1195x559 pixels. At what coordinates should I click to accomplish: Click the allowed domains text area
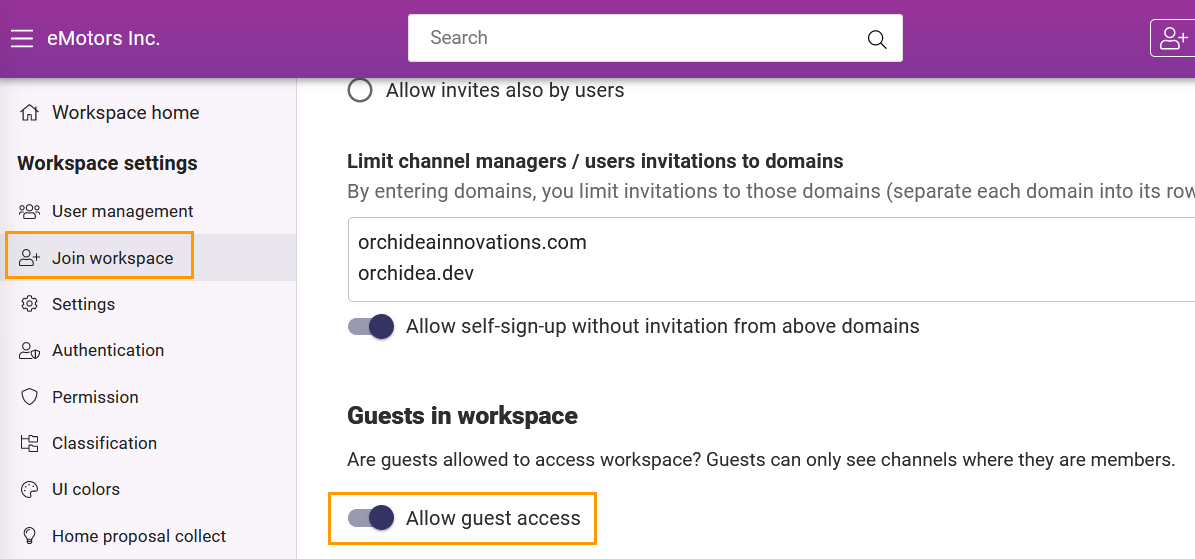point(771,259)
